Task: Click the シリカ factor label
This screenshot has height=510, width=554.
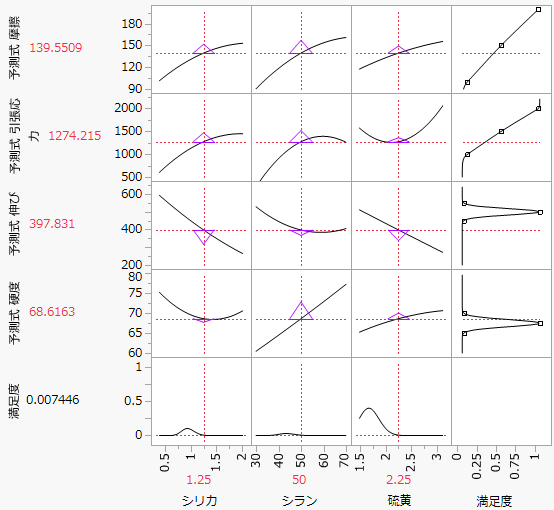Action: [x=199, y=501]
